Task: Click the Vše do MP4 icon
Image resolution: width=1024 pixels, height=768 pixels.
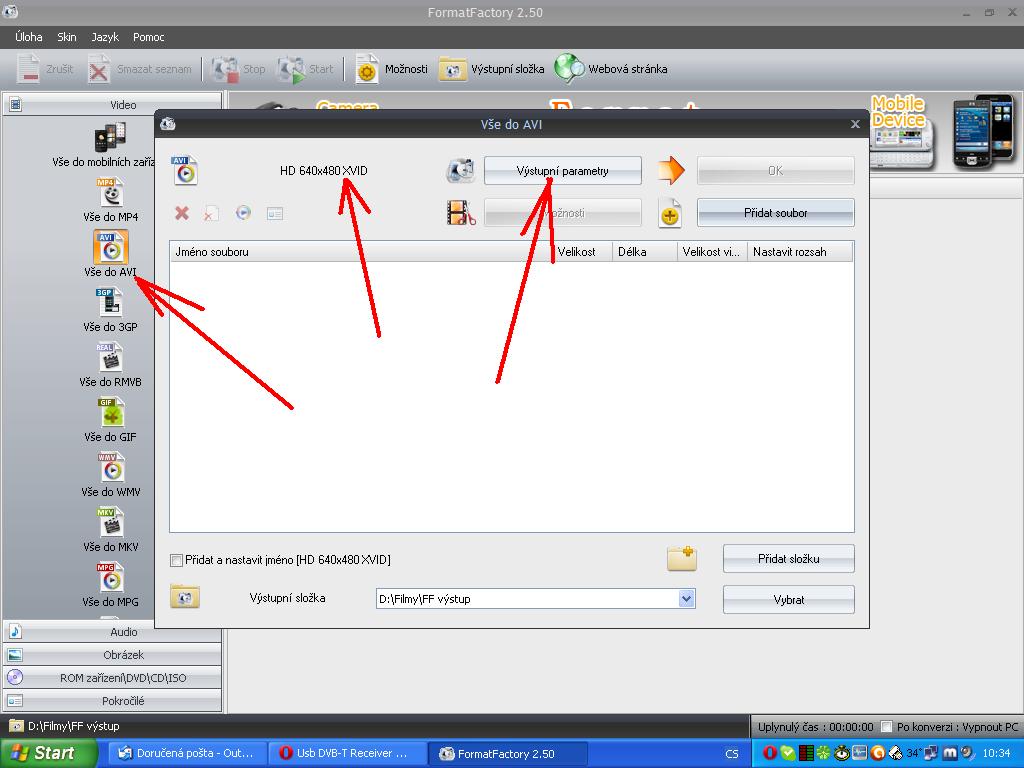Action: coord(111,193)
